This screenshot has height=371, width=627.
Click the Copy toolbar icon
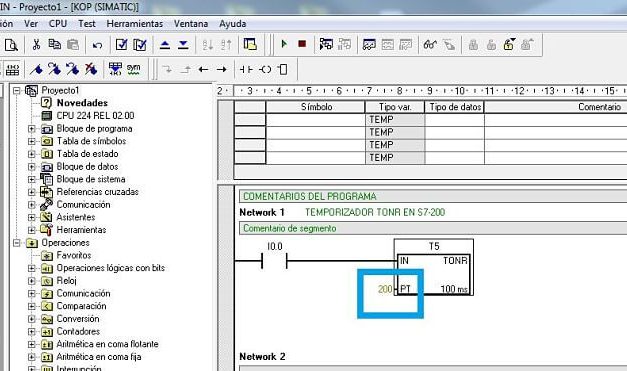pos(54,44)
